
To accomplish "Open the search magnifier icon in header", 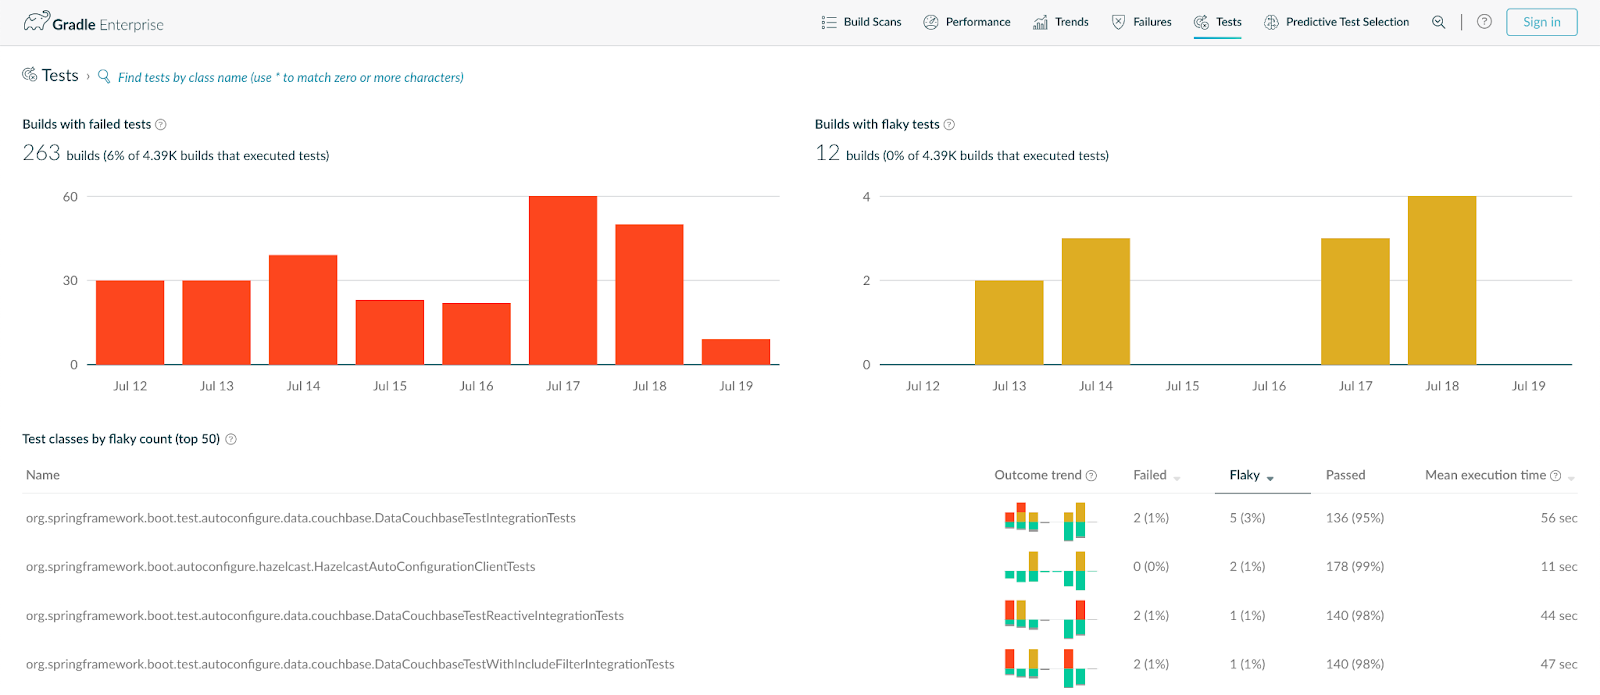I will (x=1438, y=22).
